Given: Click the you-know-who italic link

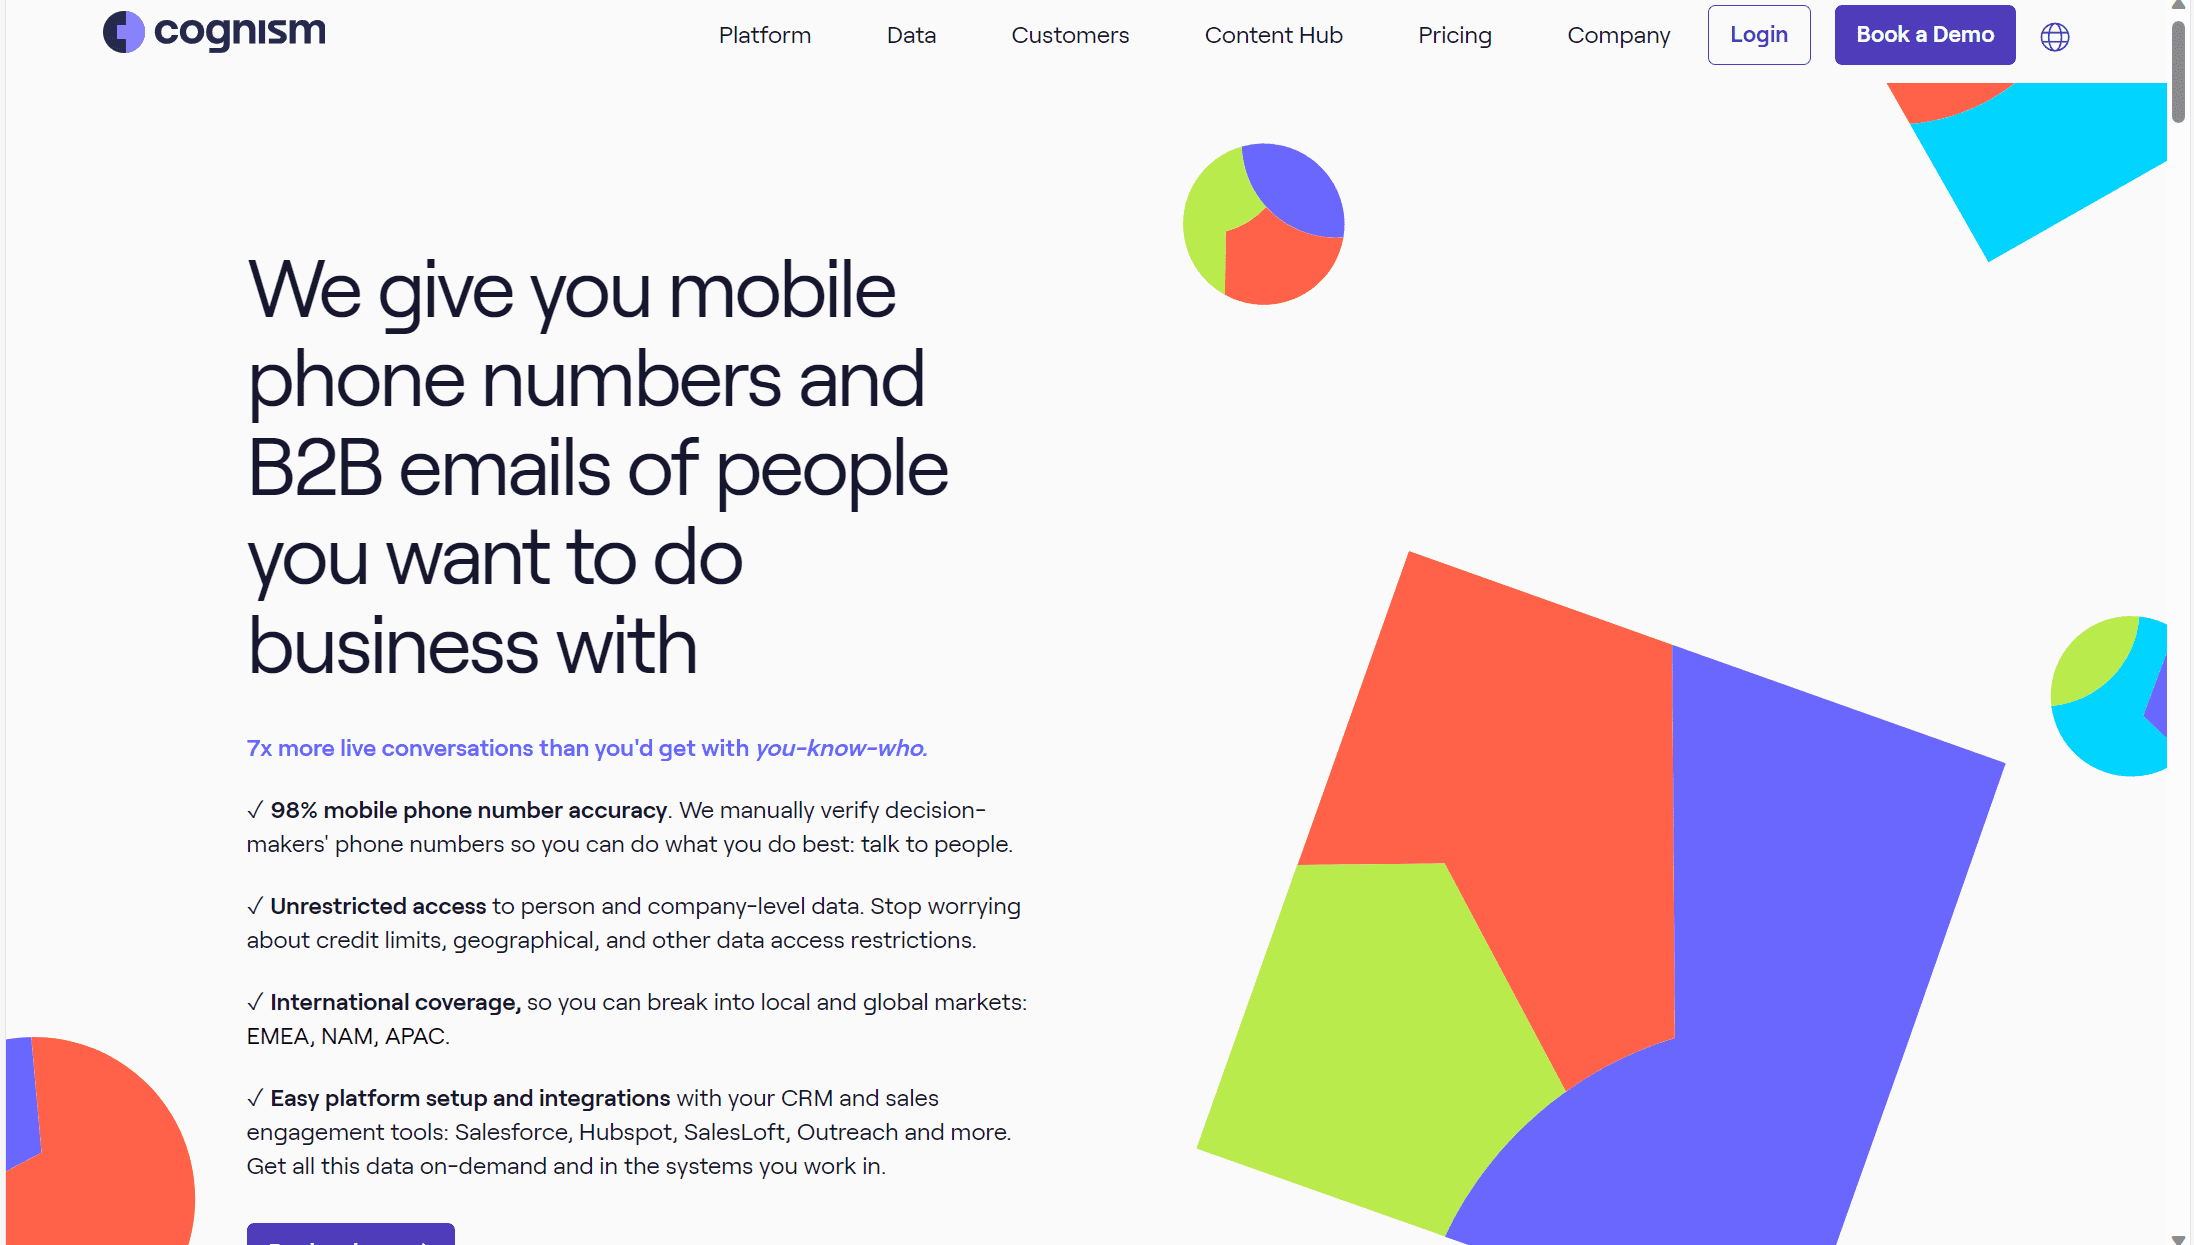Looking at the screenshot, I should 836,748.
